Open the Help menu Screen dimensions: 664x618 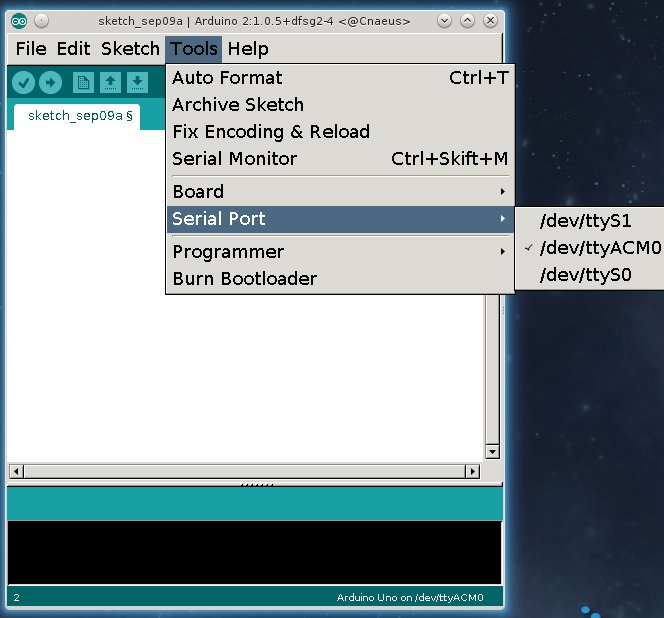pos(248,49)
